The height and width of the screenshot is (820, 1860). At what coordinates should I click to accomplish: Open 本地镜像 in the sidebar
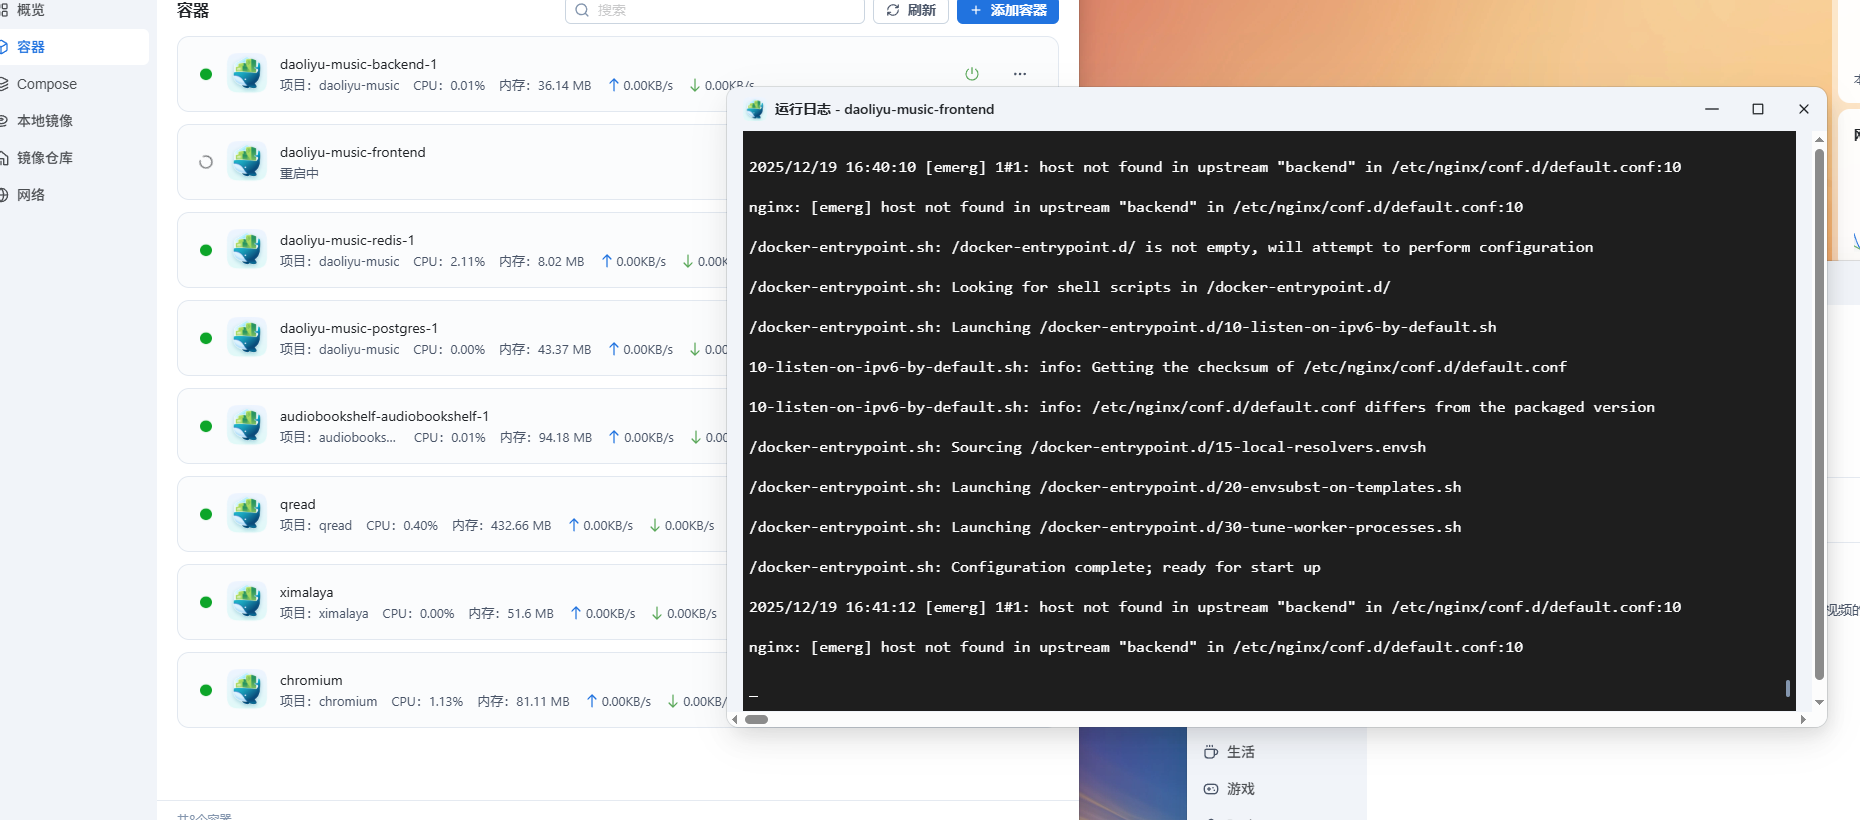pyautogui.click(x=45, y=121)
